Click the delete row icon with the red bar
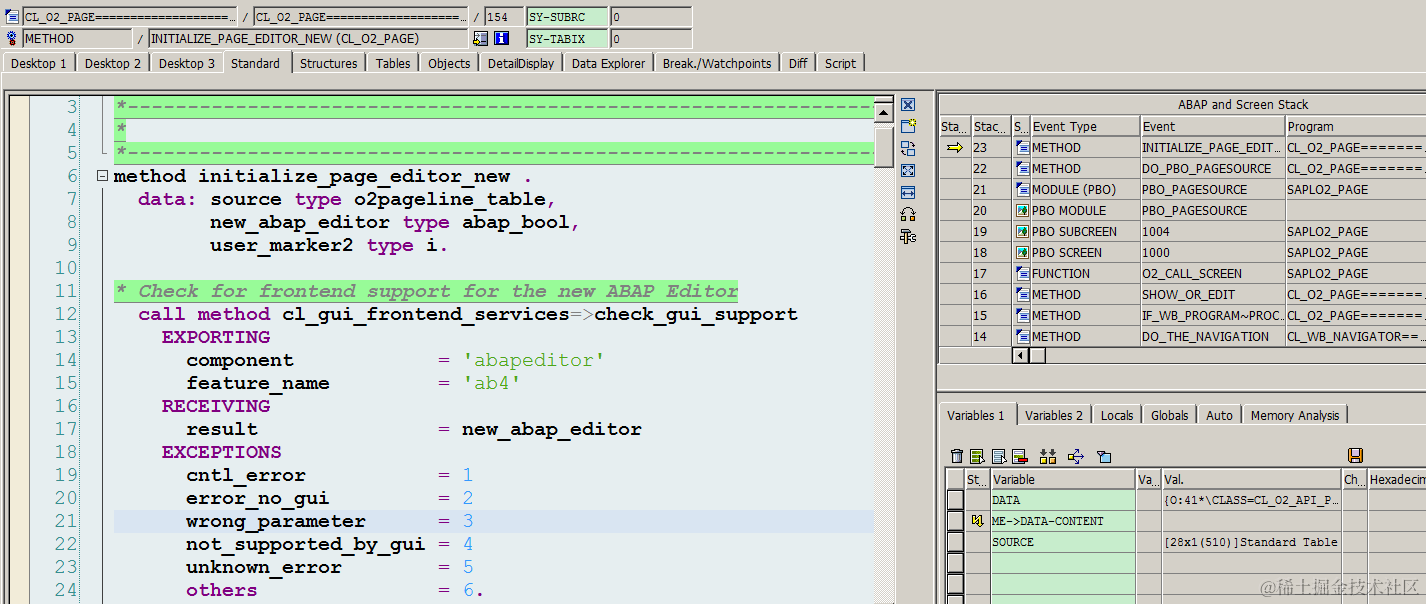Image resolution: width=1426 pixels, height=604 pixels. (1019, 456)
